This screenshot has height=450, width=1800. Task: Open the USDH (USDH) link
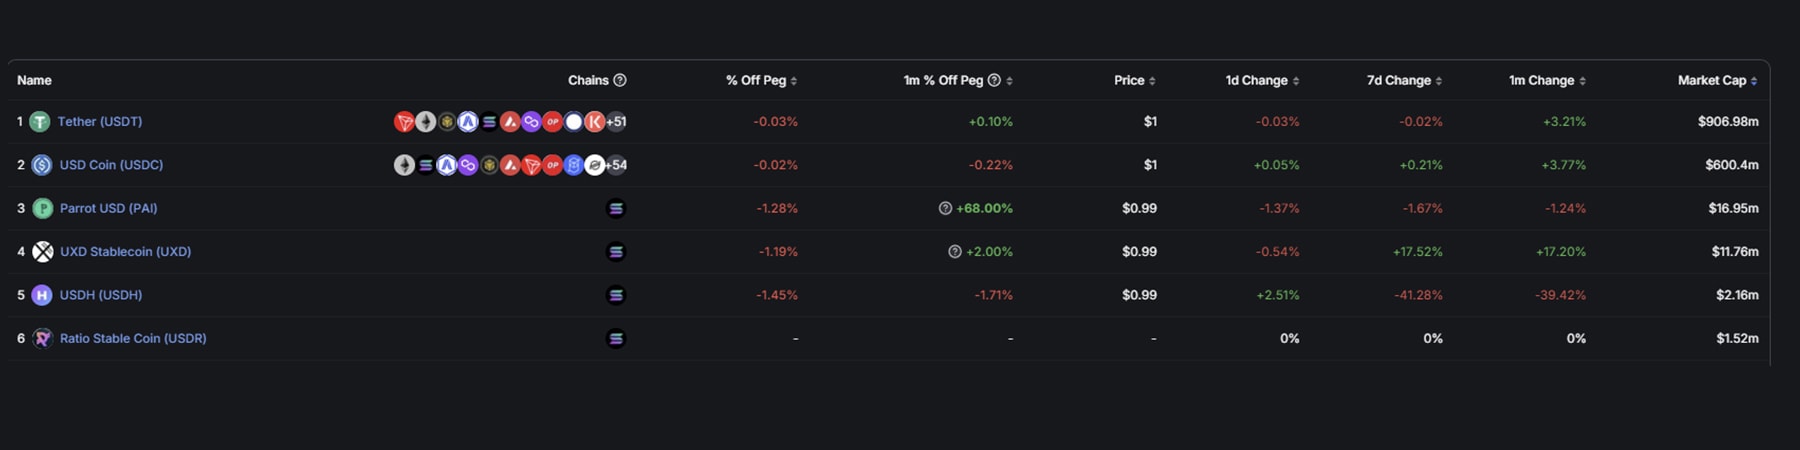click(x=101, y=295)
